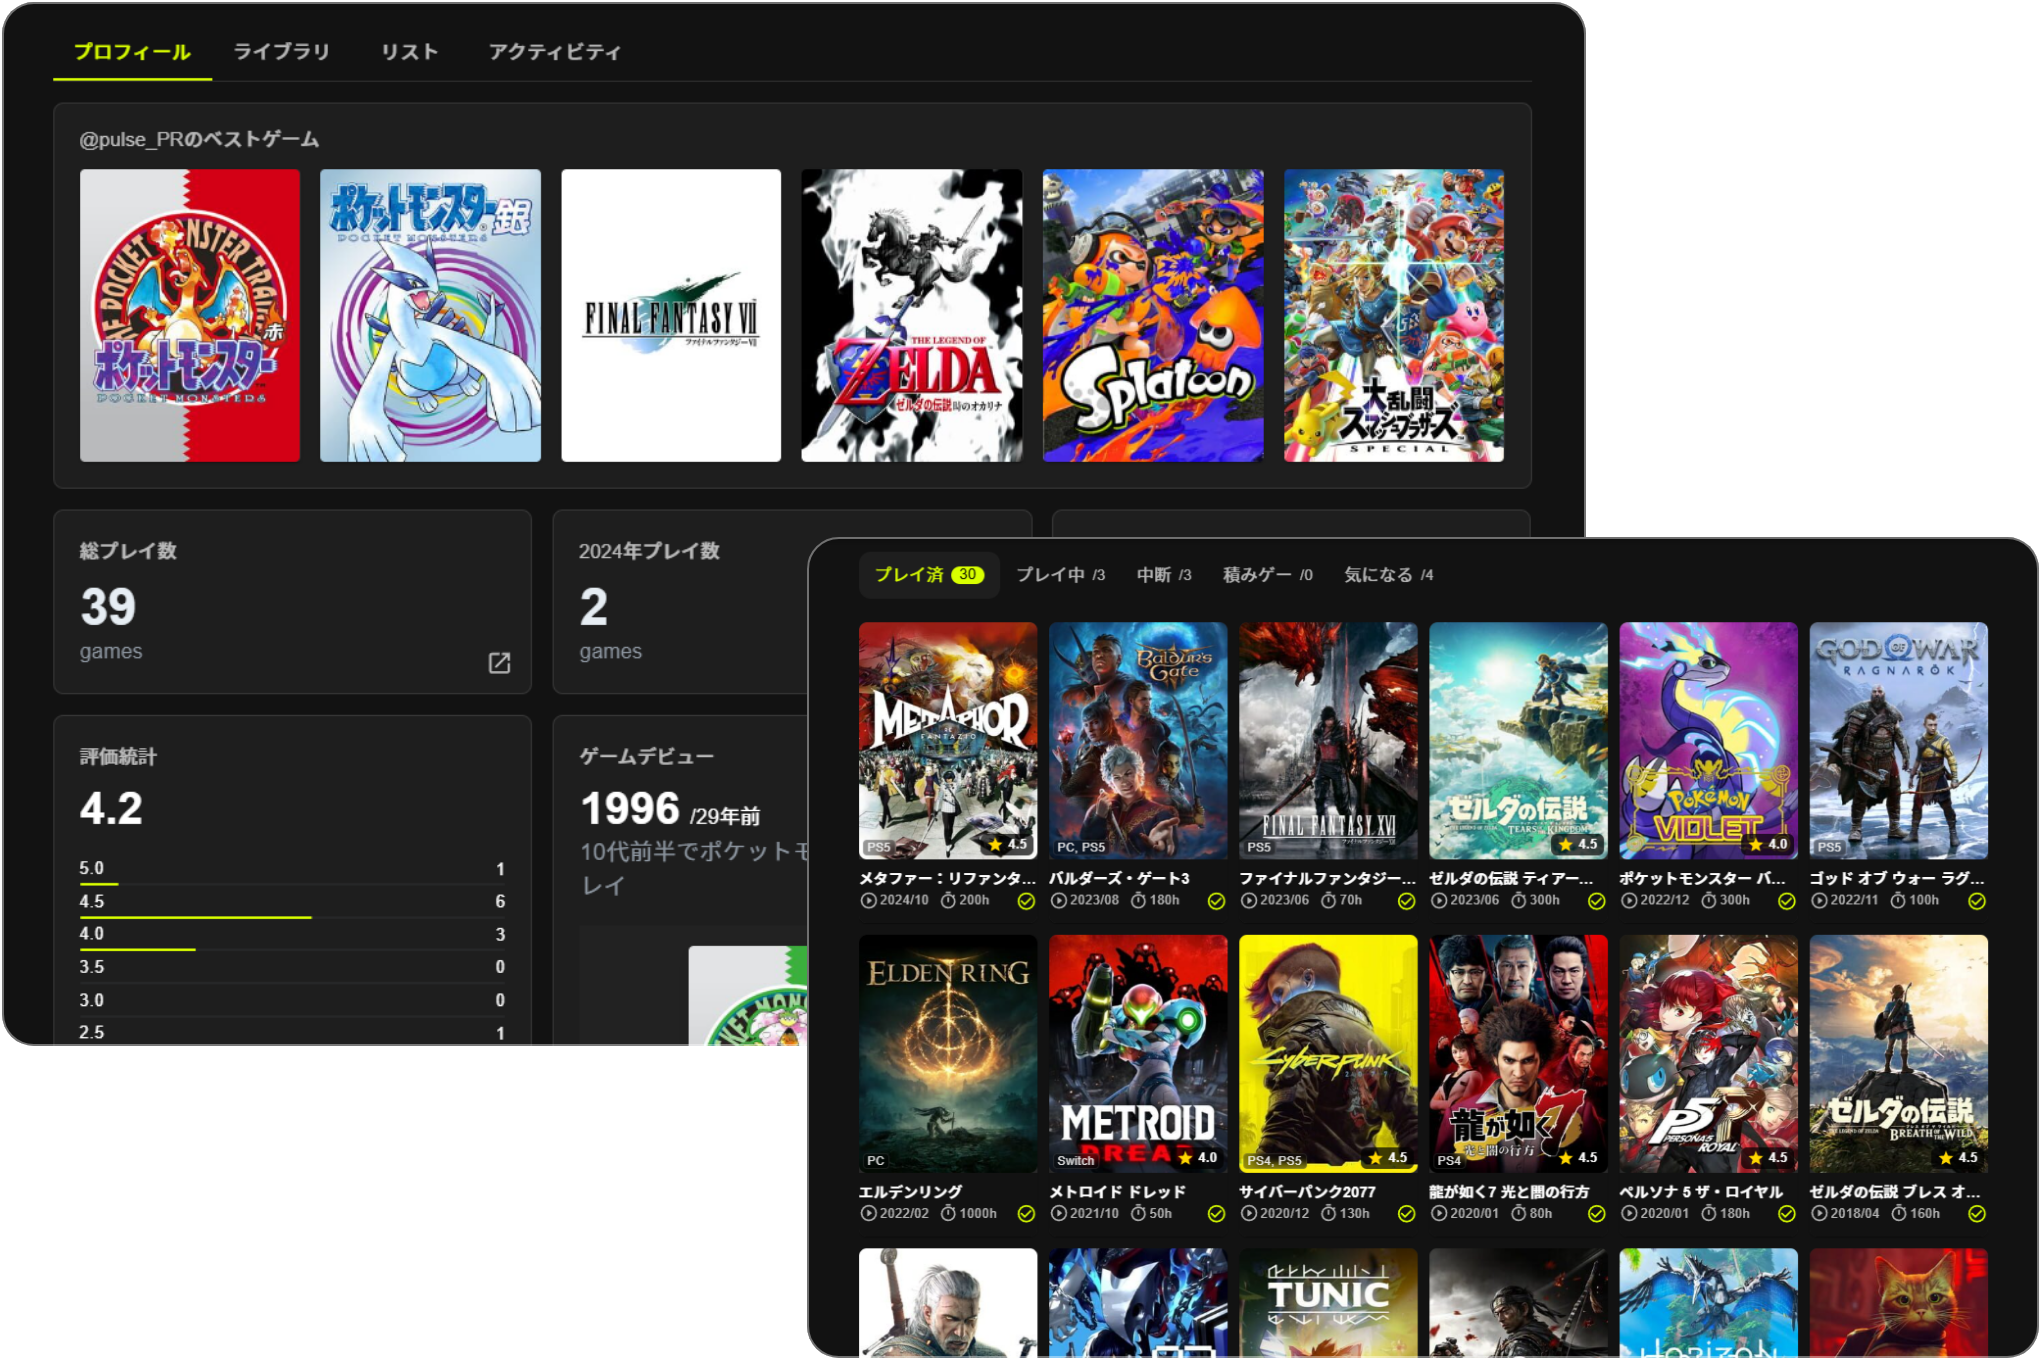Viewport: 2041px width, 1360px height.
Task: Open the external link icon in 総プレイ数 card
Action: click(x=499, y=662)
